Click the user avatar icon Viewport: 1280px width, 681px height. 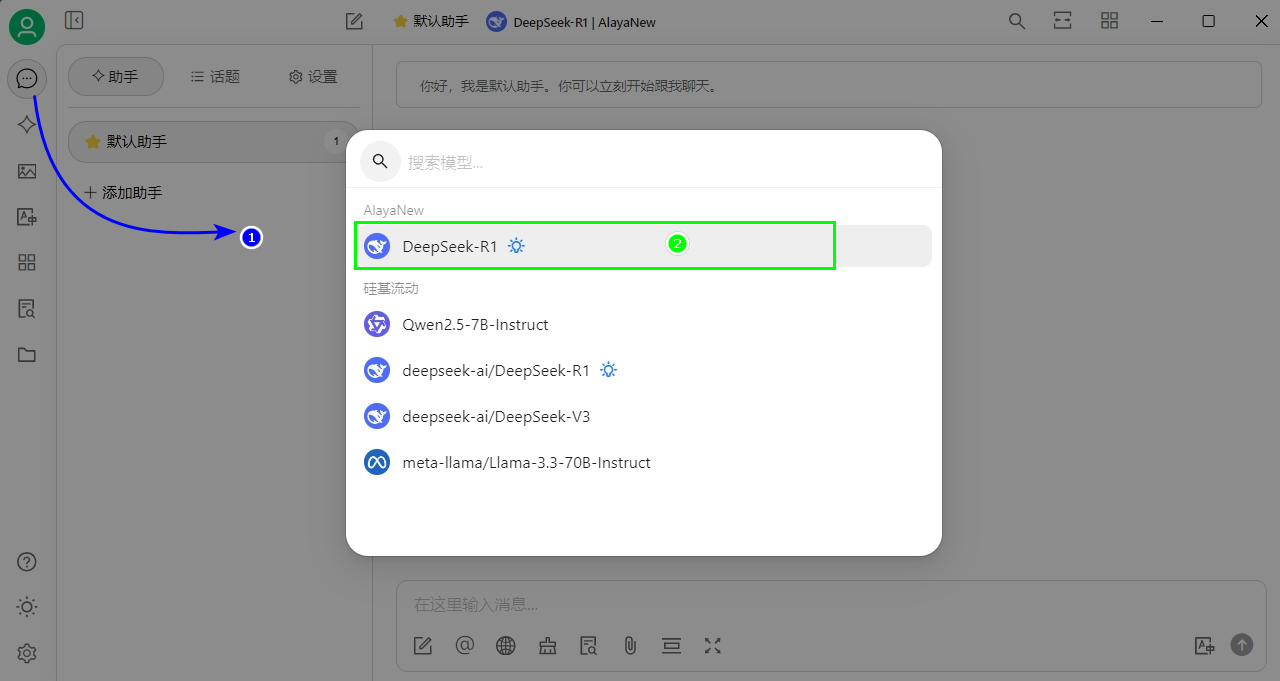tap(27, 27)
